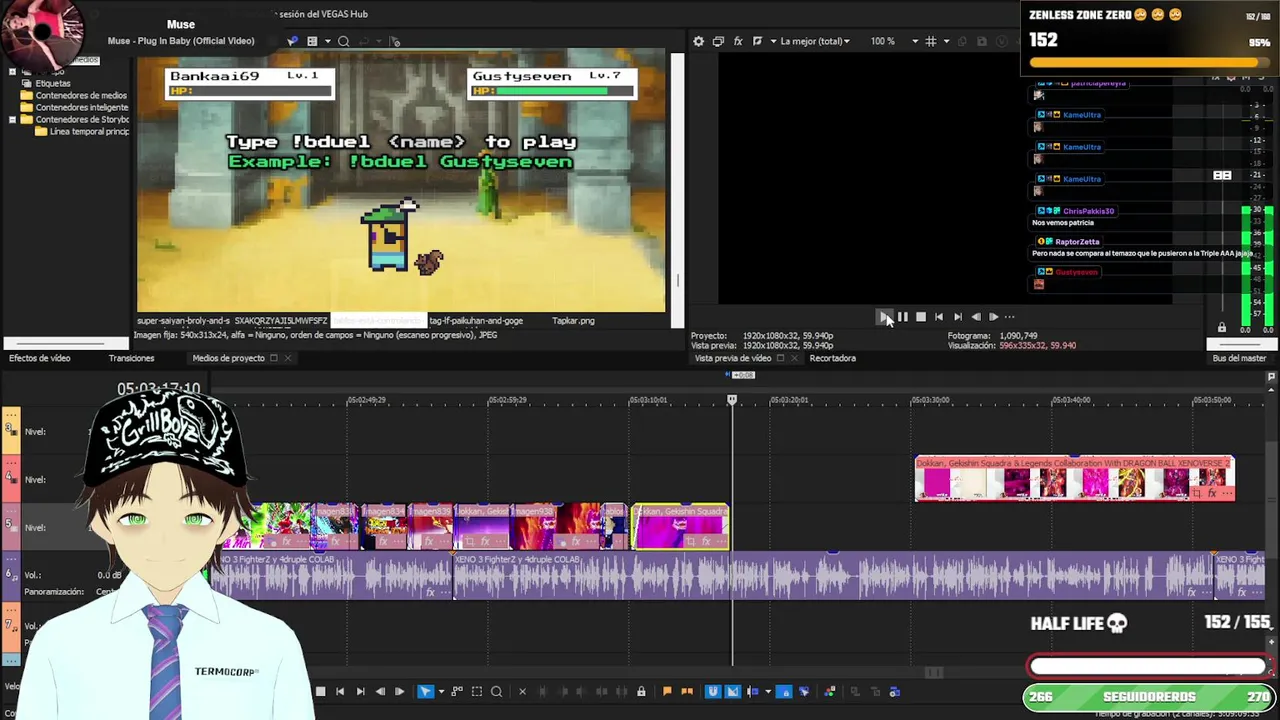Select tag-lf-paikuhan-and-goge media item
The image size is (1280, 720).
pos(476,321)
